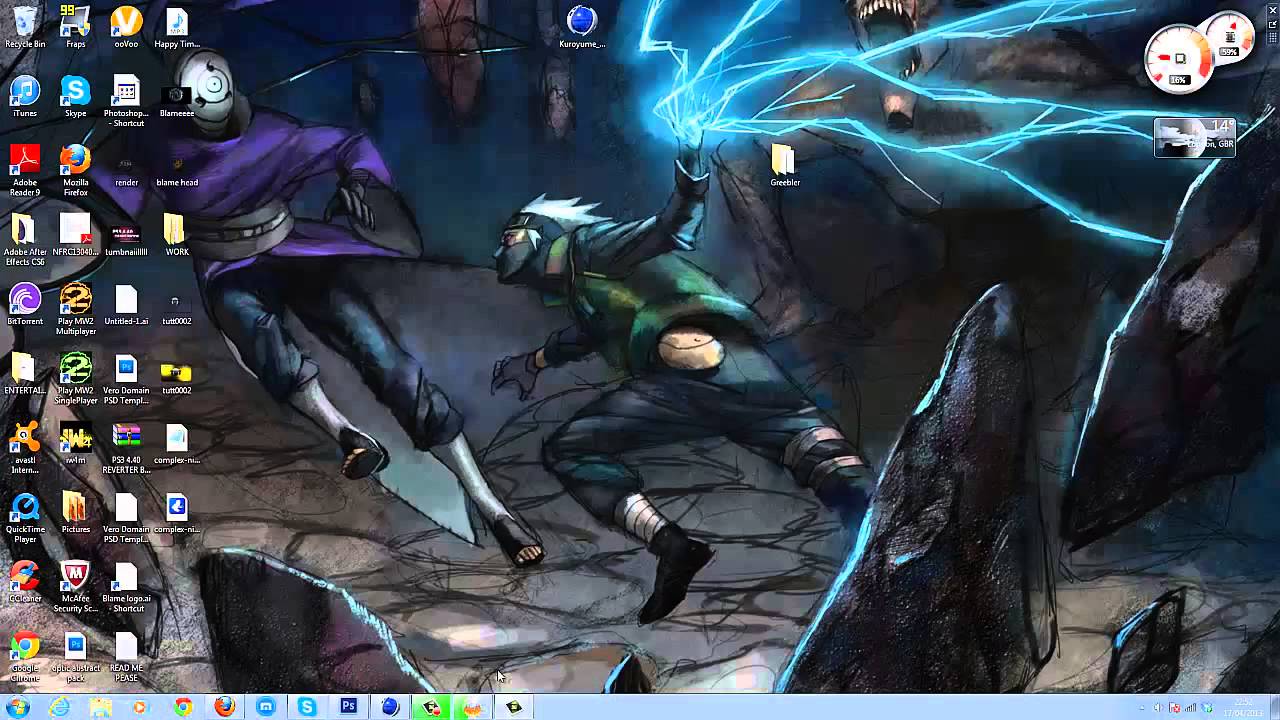Switch to Photoshop in the taskbar
The height and width of the screenshot is (720, 1280).
pos(348,707)
